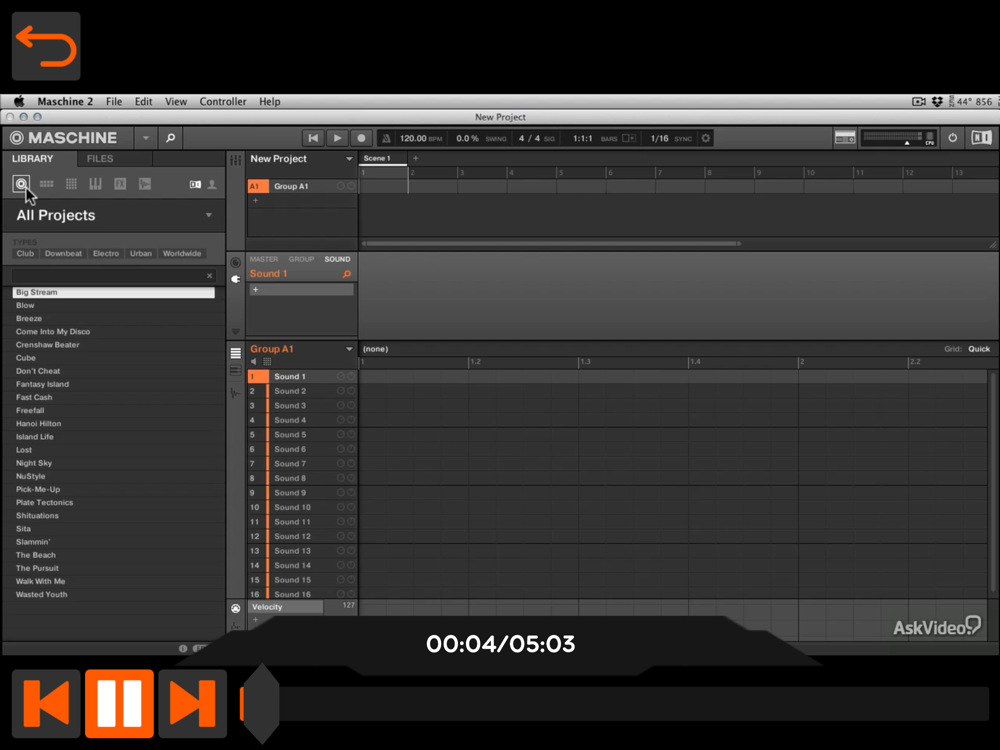Select the plug-in icon in control area
The height and width of the screenshot is (750, 1000).
point(235,279)
